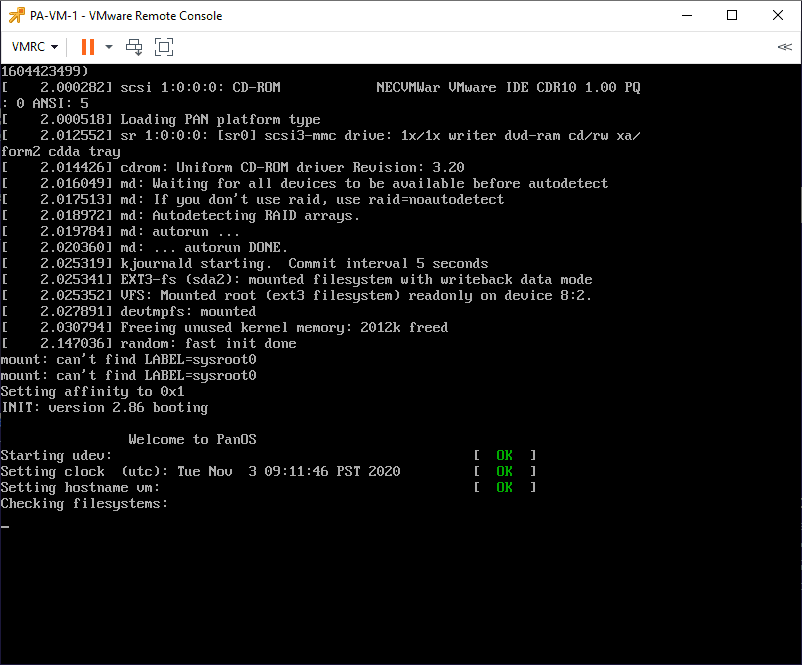Close the VMware Remote Console window
This screenshot has height=665, width=802.
777,15
